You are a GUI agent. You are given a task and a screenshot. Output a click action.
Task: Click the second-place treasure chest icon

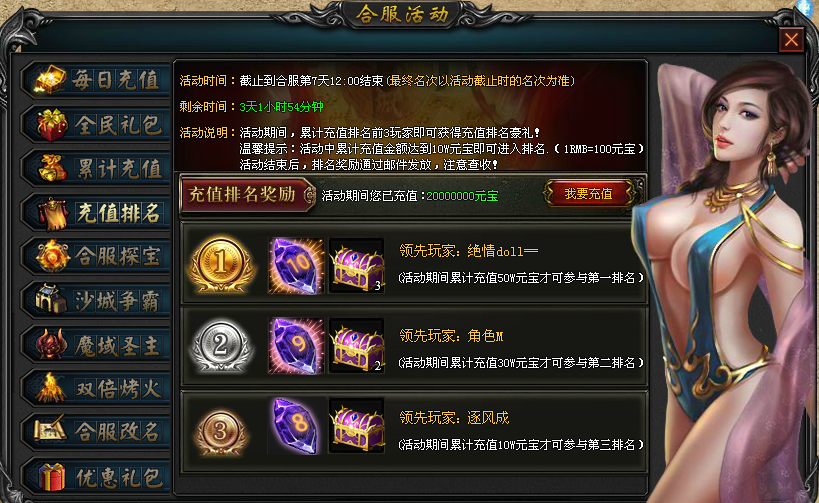click(x=357, y=345)
